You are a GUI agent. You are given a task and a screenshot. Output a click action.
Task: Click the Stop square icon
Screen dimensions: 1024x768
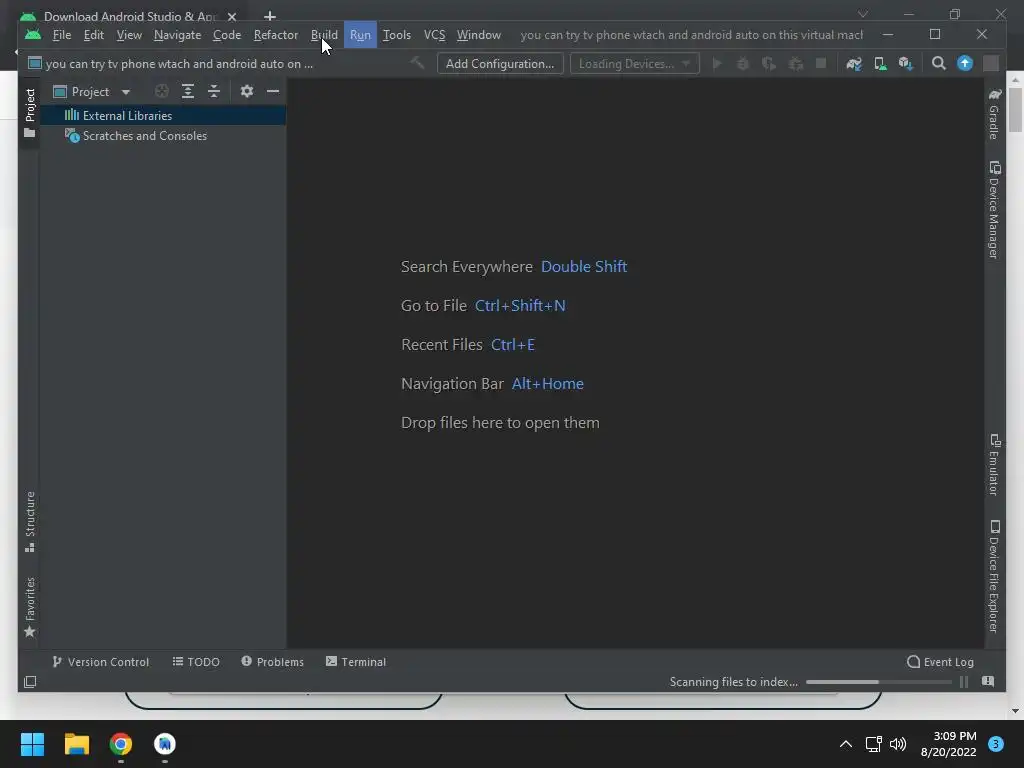point(821,63)
